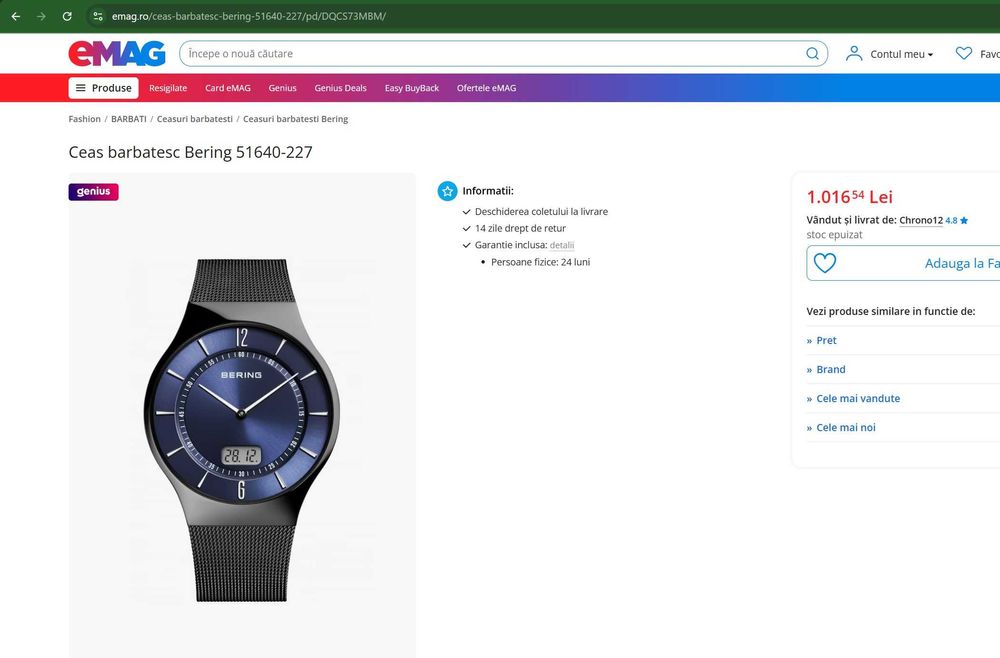Click the Genius badge on product image

(93, 192)
